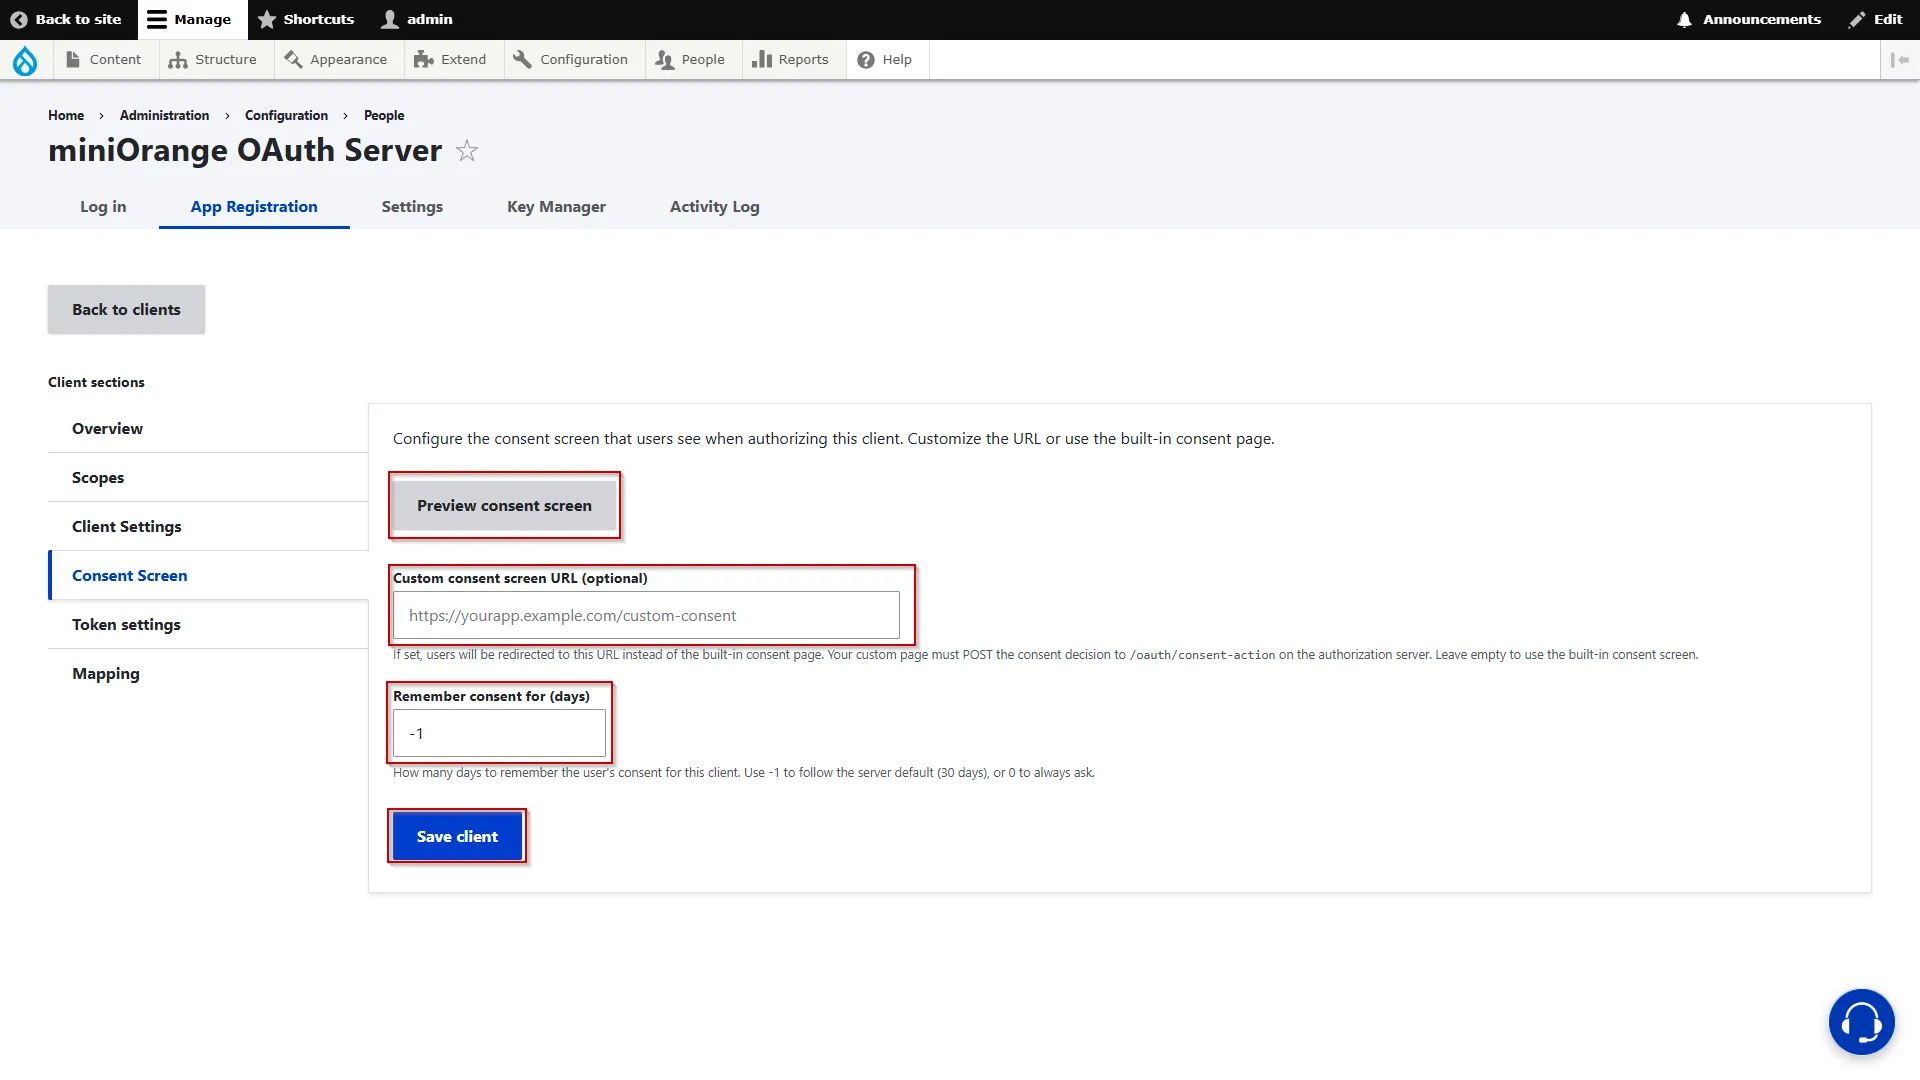Go Back to site in admin bar
Image resolution: width=1920 pixels, height=1080 pixels.
coord(66,19)
